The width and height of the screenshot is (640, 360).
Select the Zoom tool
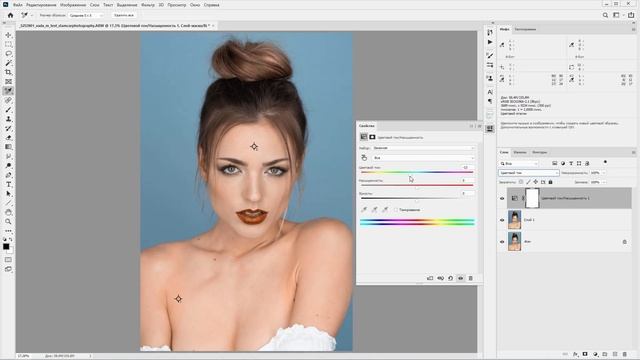click(8, 222)
